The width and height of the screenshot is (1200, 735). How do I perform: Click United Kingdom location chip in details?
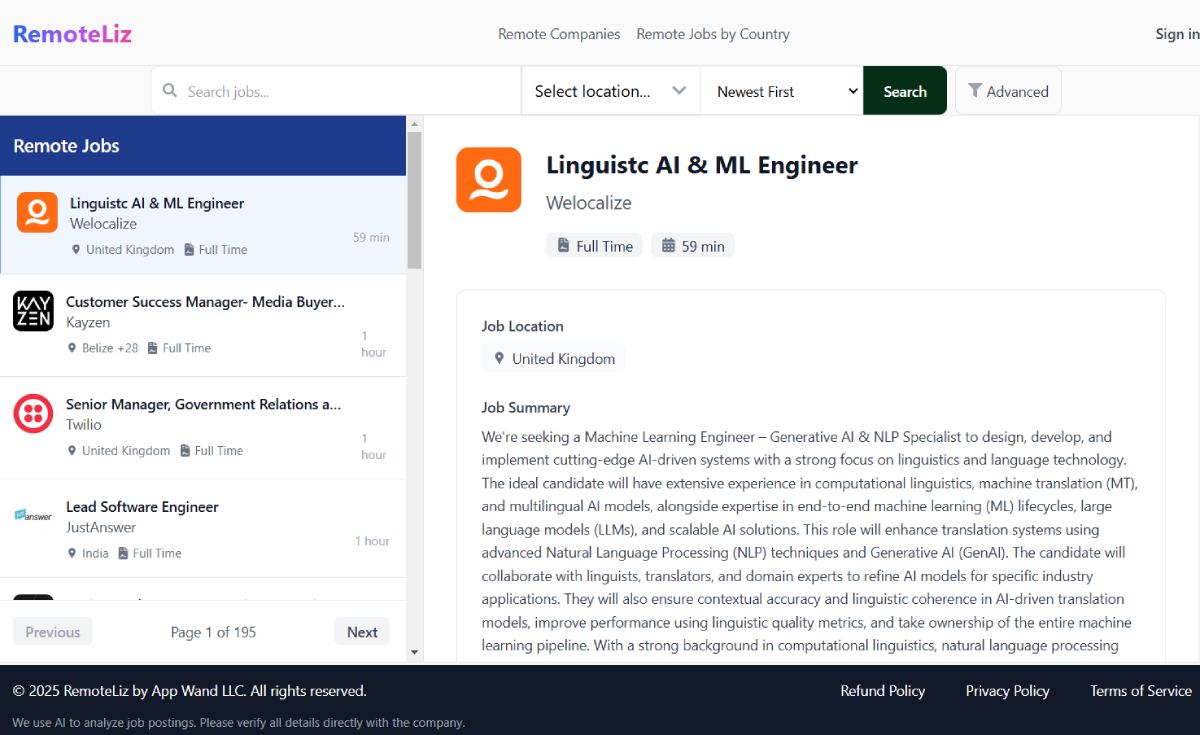coord(554,359)
